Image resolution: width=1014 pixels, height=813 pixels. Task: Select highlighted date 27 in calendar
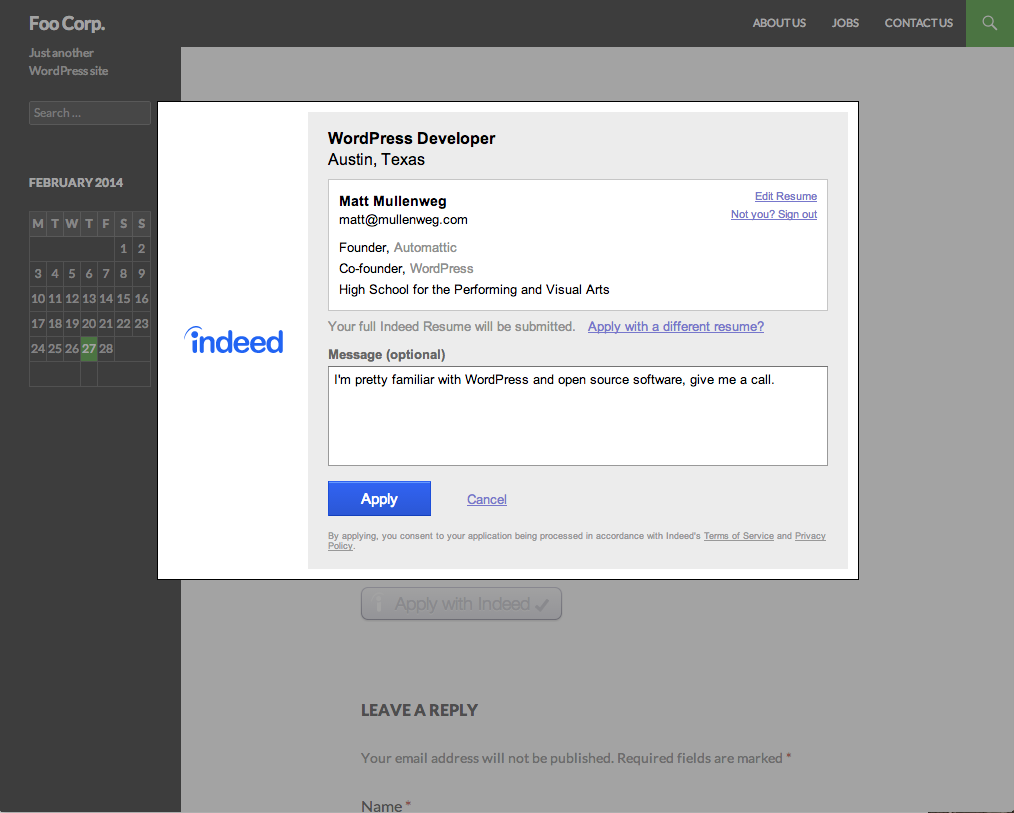coord(89,349)
